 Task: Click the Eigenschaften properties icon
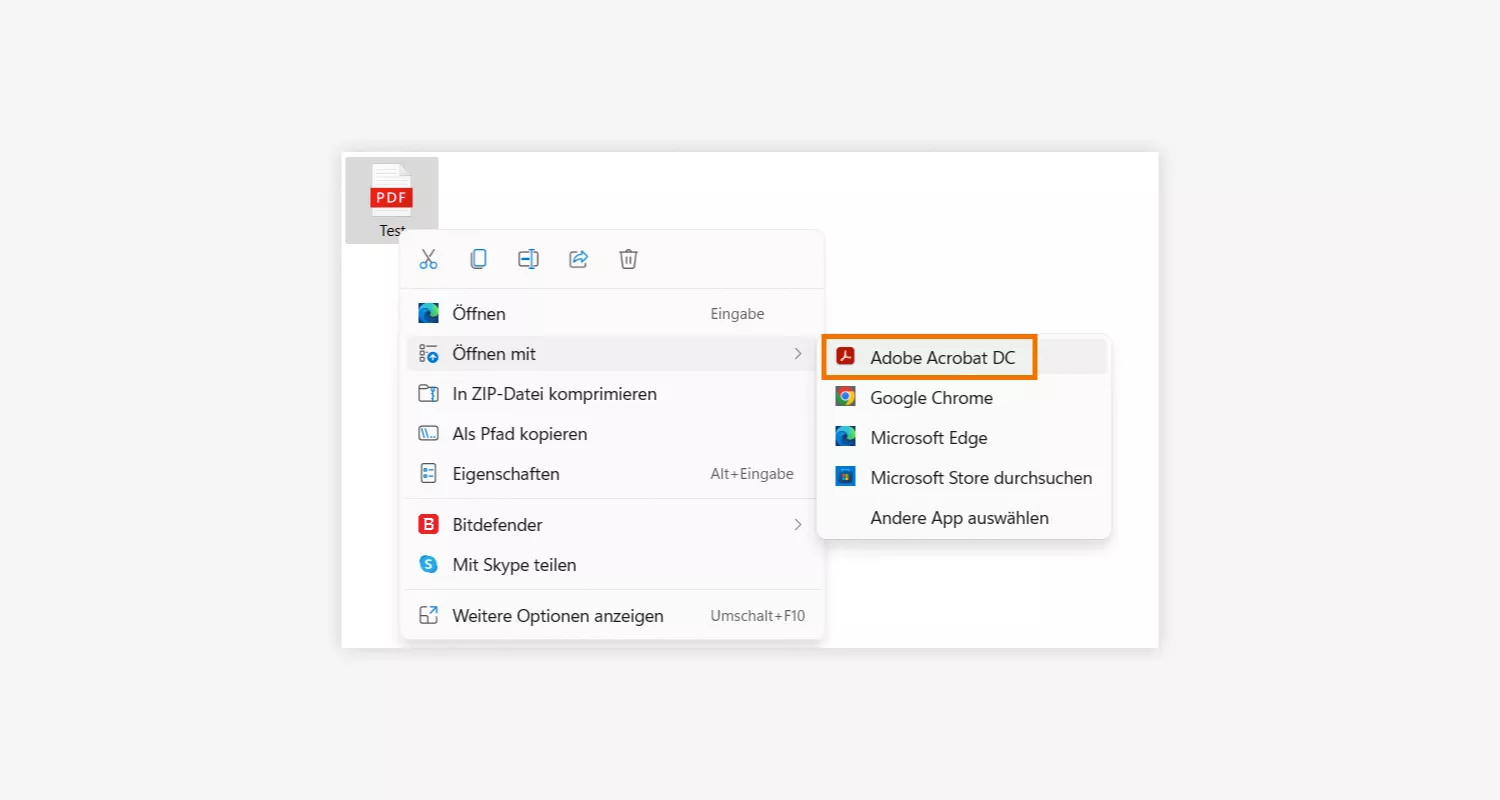point(428,474)
